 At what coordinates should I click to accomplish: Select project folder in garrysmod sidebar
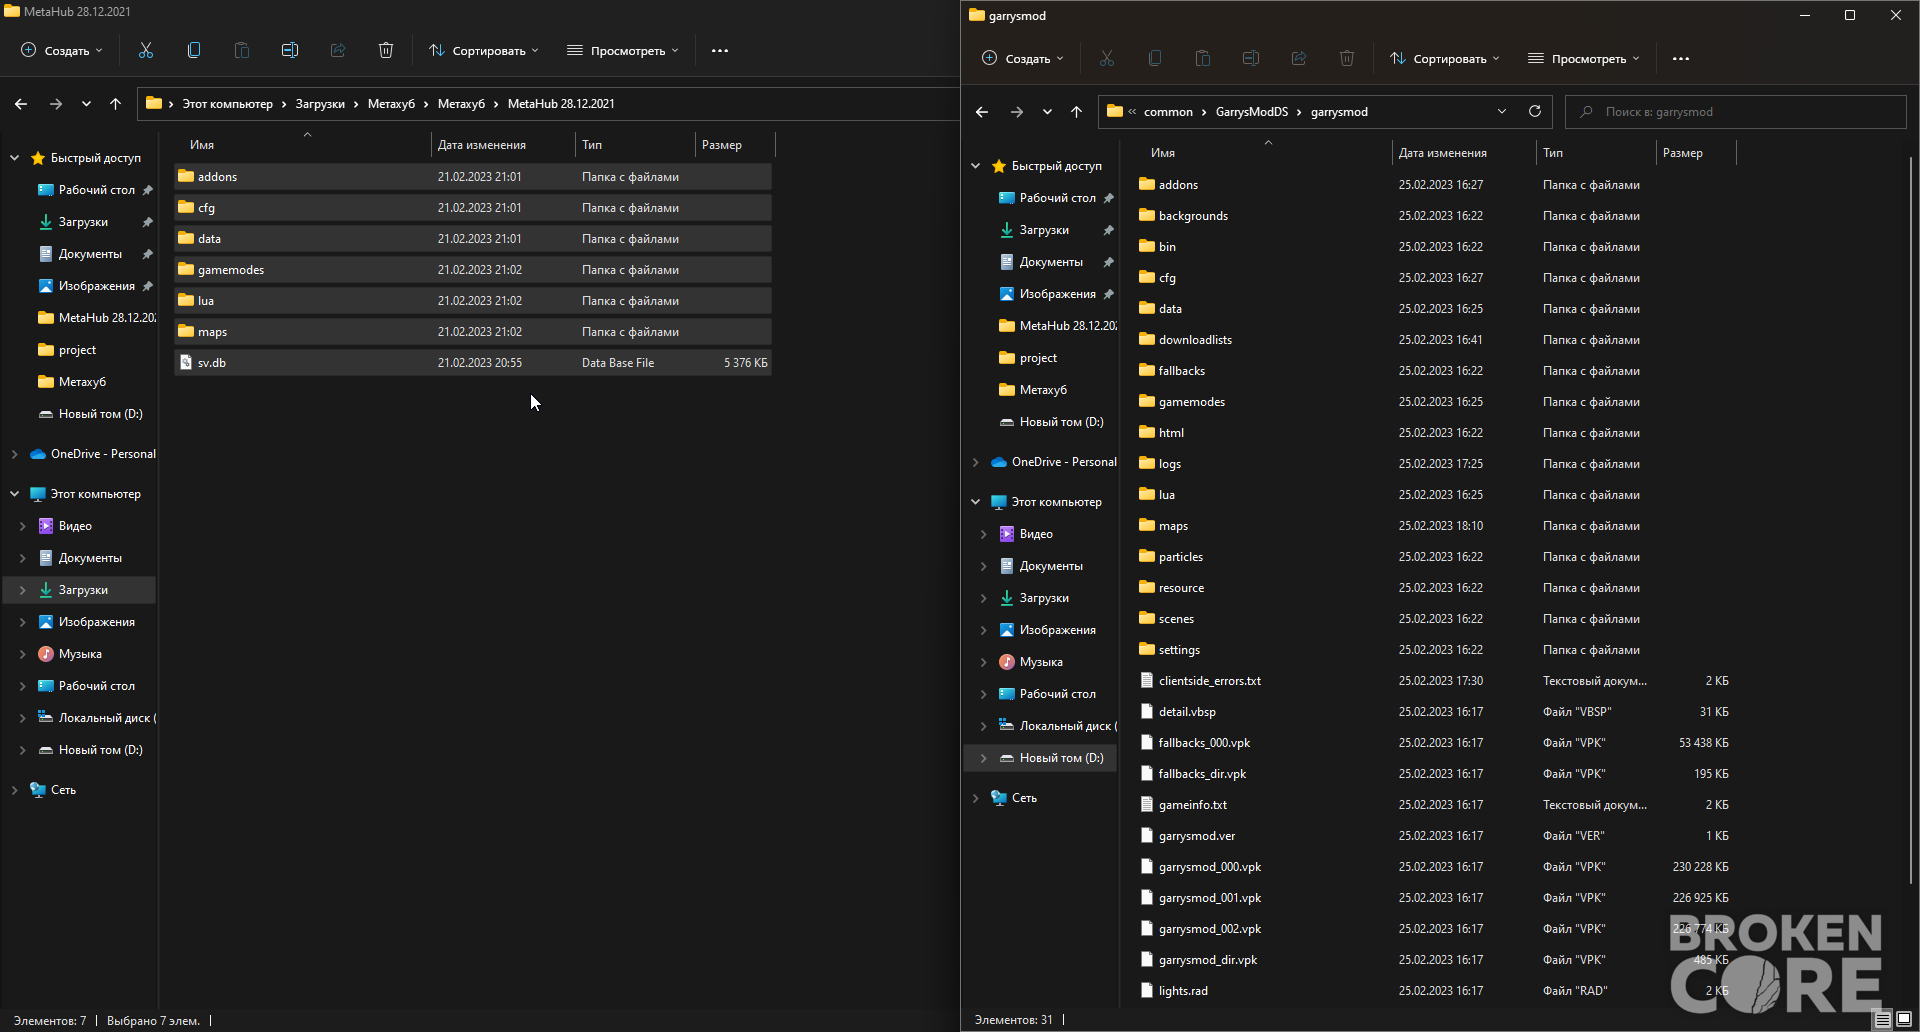tap(1038, 358)
